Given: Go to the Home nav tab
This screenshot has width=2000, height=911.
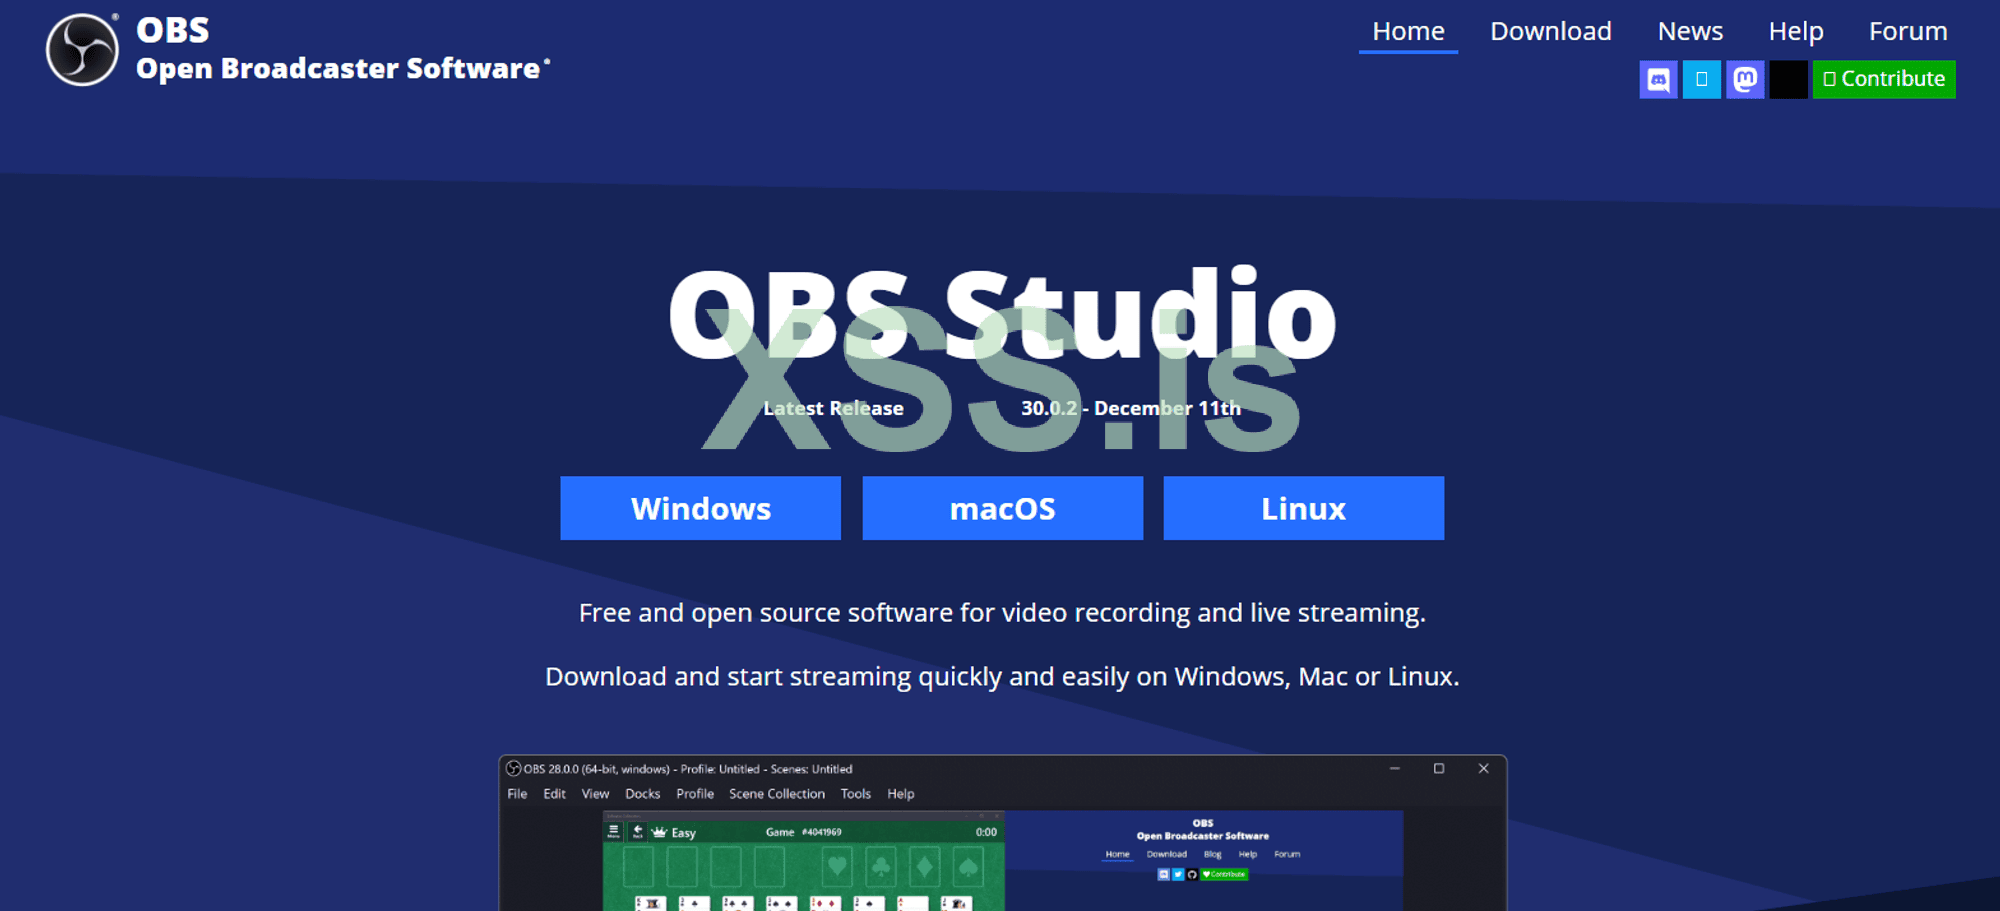Looking at the screenshot, I should 1408,31.
